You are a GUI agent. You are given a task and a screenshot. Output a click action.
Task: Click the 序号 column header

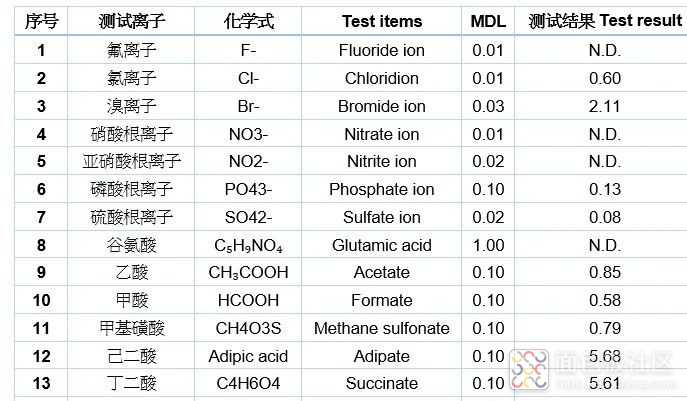pyautogui.click(x=41, y=21)
